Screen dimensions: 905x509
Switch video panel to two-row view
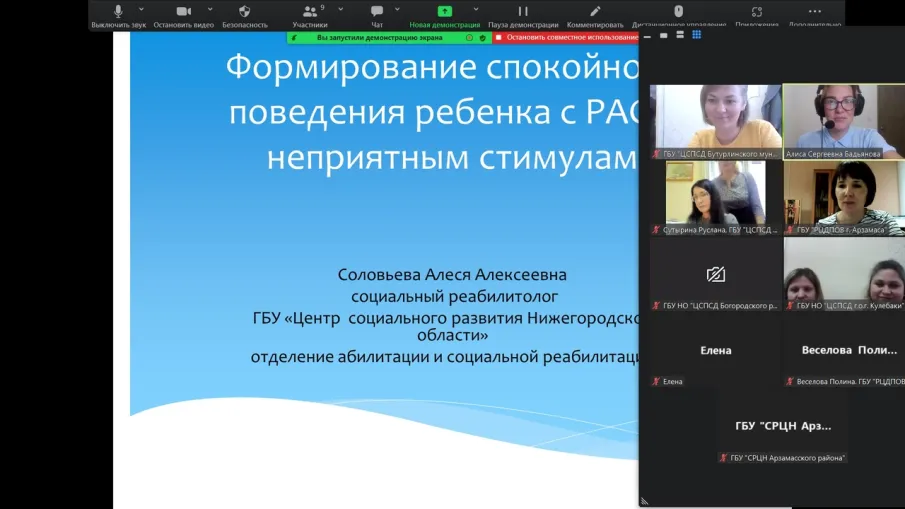coord(680,35)
